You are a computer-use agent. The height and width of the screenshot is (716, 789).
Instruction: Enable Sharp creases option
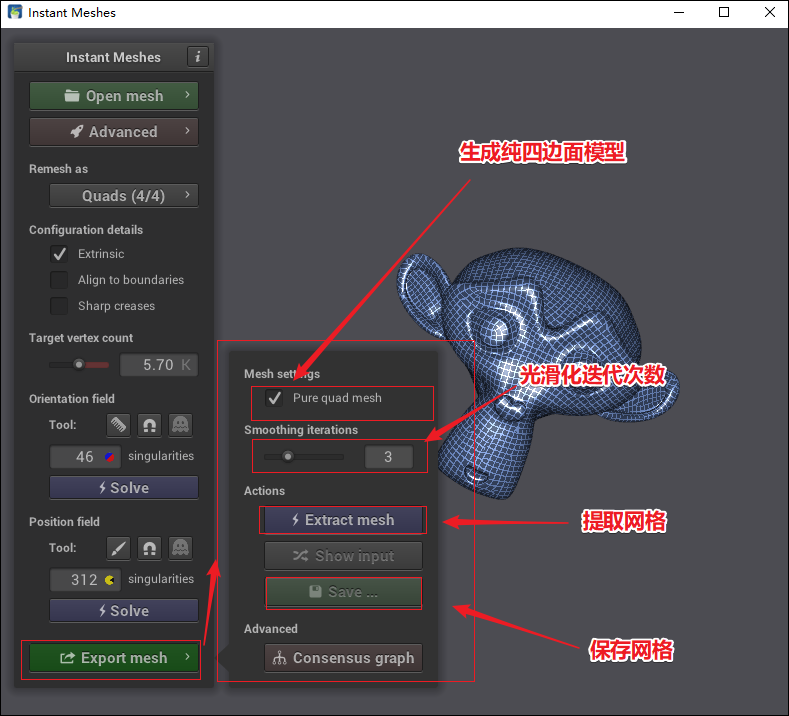(59, 306)
